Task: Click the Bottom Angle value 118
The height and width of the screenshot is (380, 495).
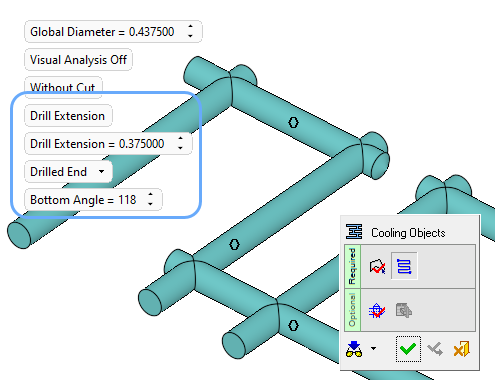Action: [x=127, y=200]
